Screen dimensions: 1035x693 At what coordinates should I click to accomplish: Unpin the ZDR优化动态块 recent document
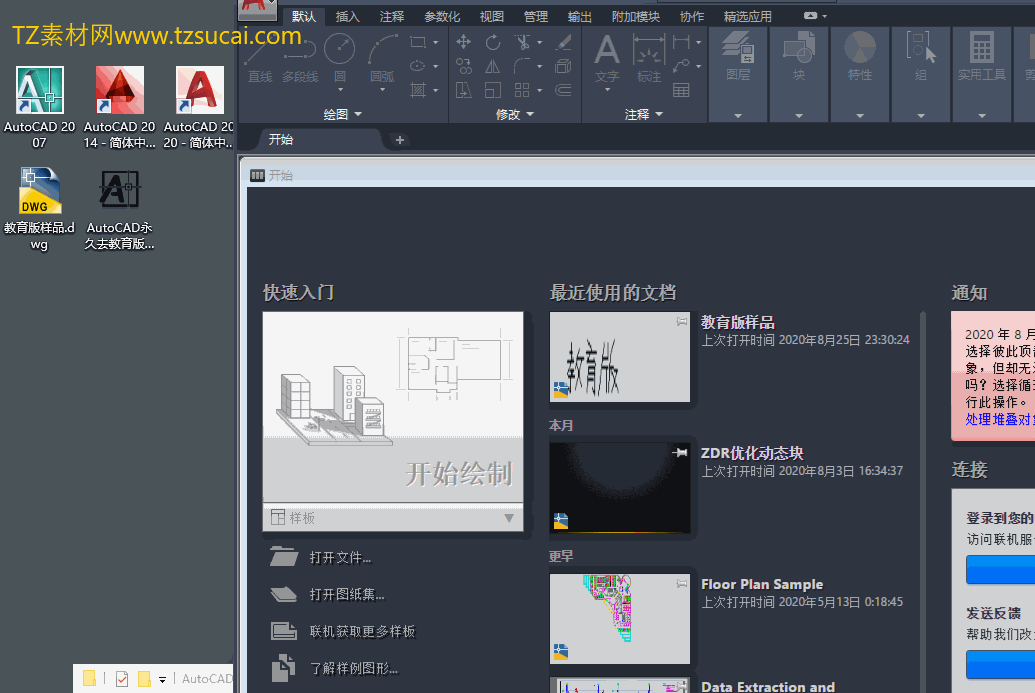pos(680,452)
